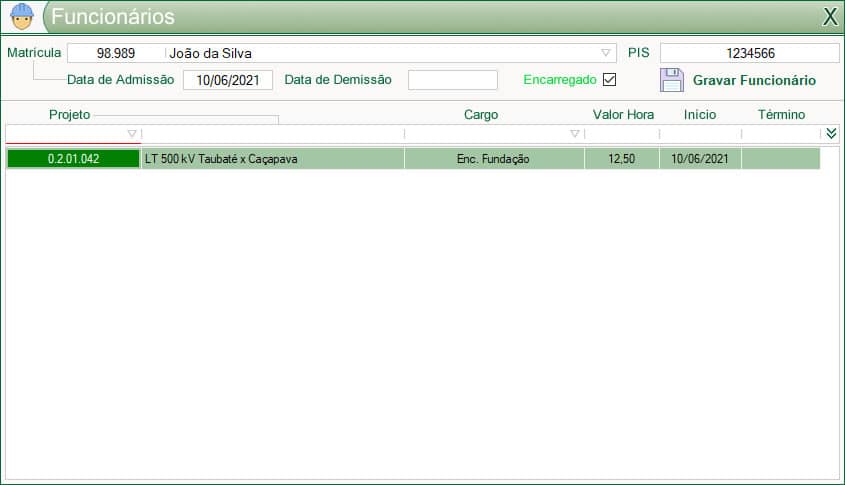Click the Valor Hora filter input cell

[622, 134]
